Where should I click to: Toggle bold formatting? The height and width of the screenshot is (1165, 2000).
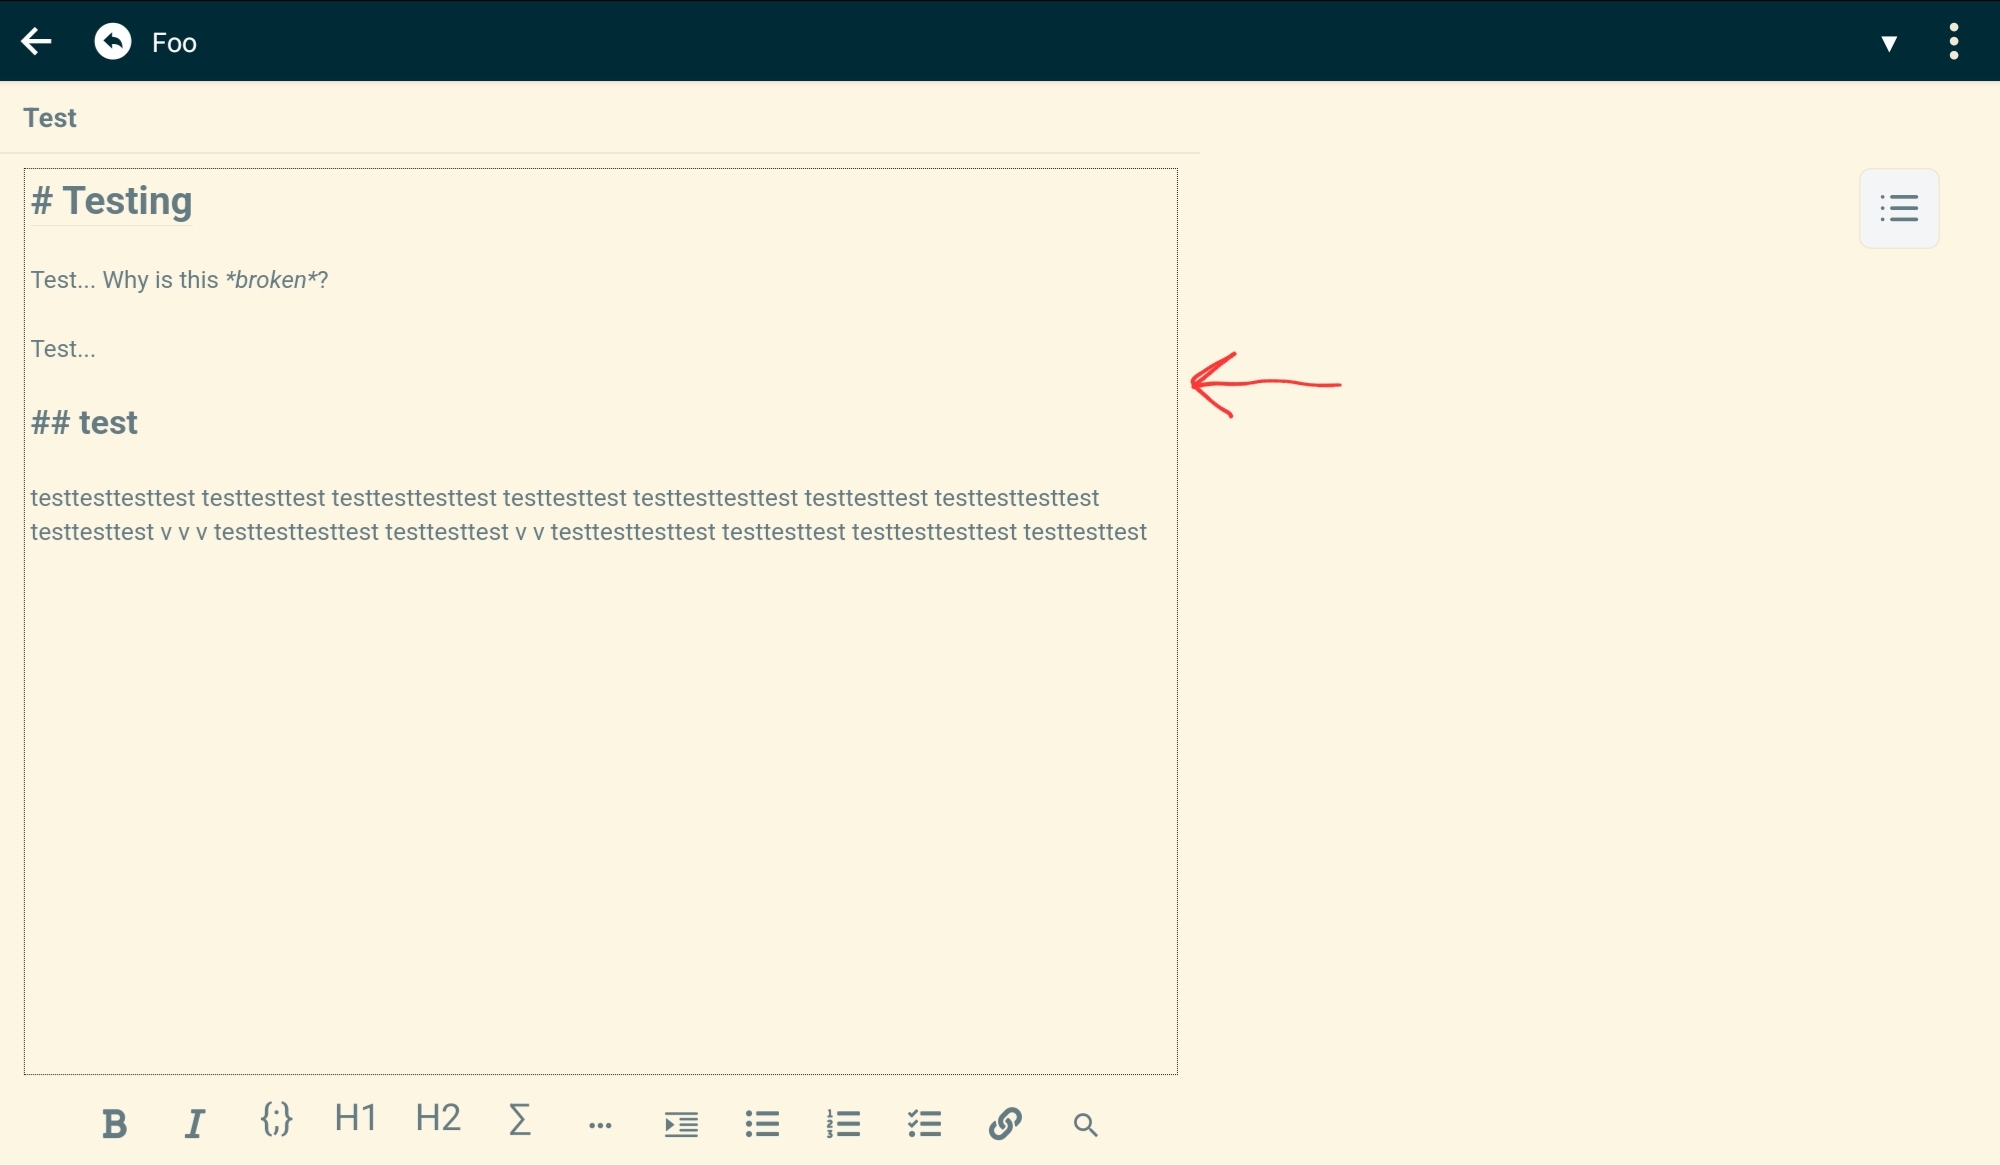(x=113, y=1123)
